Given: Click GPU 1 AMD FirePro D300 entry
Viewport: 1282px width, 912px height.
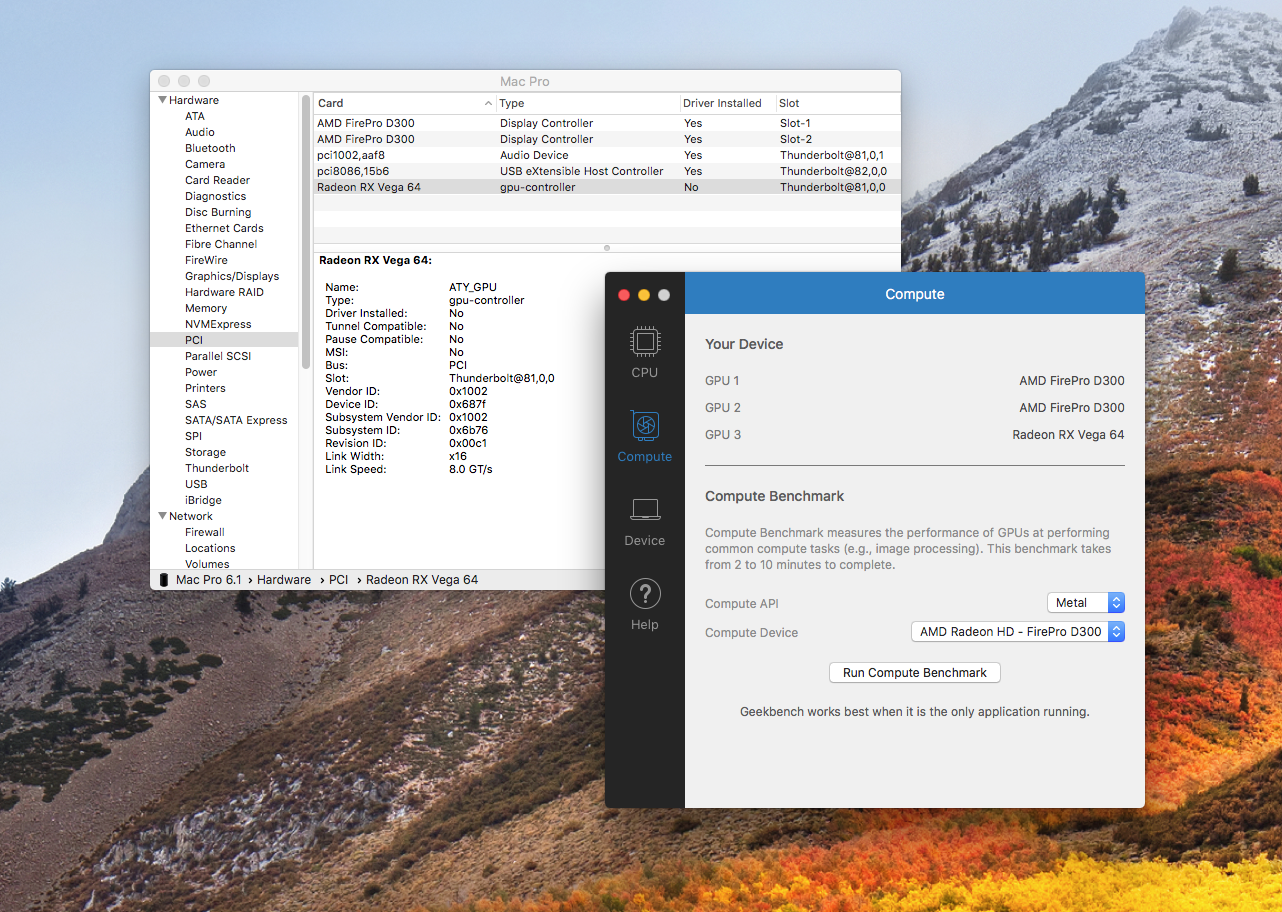Looking at the screenshot, I should [915, 381].
